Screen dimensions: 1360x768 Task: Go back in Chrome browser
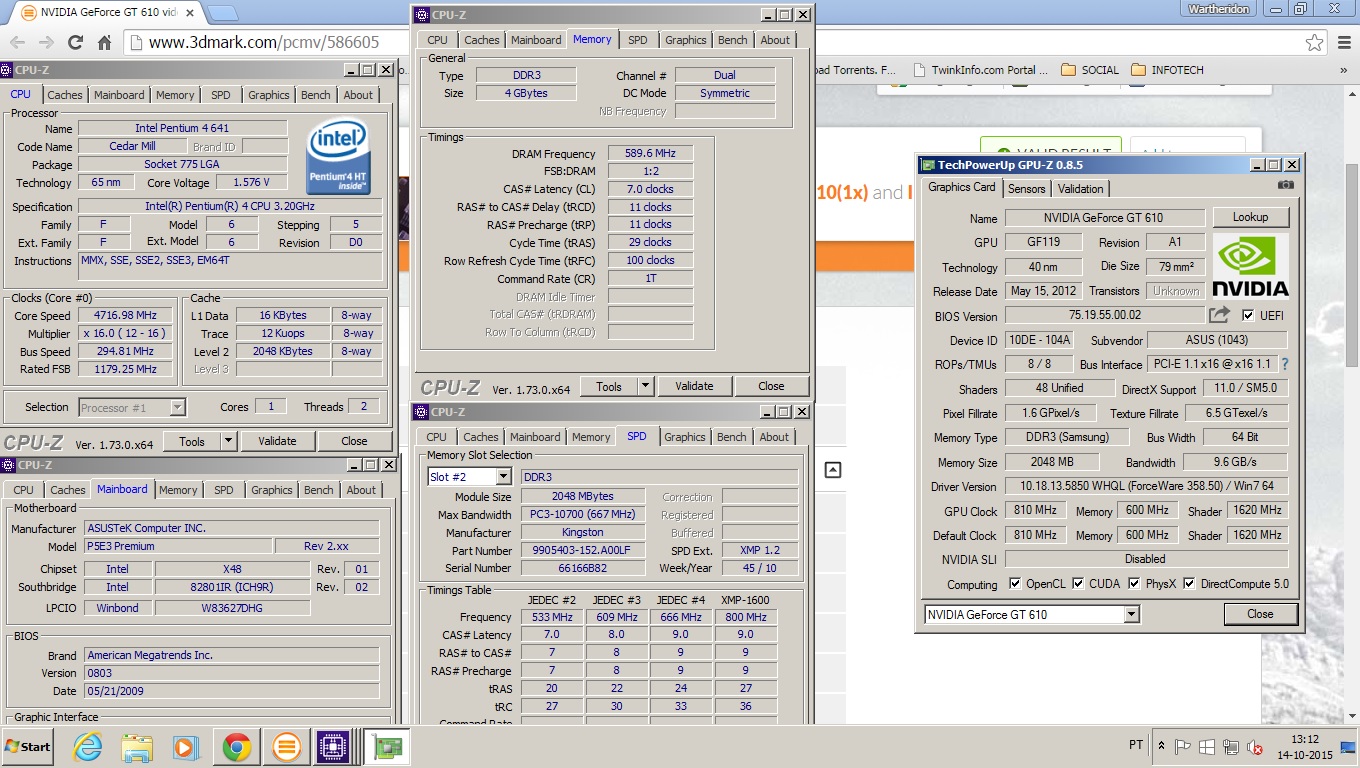[x=17, y=43]
